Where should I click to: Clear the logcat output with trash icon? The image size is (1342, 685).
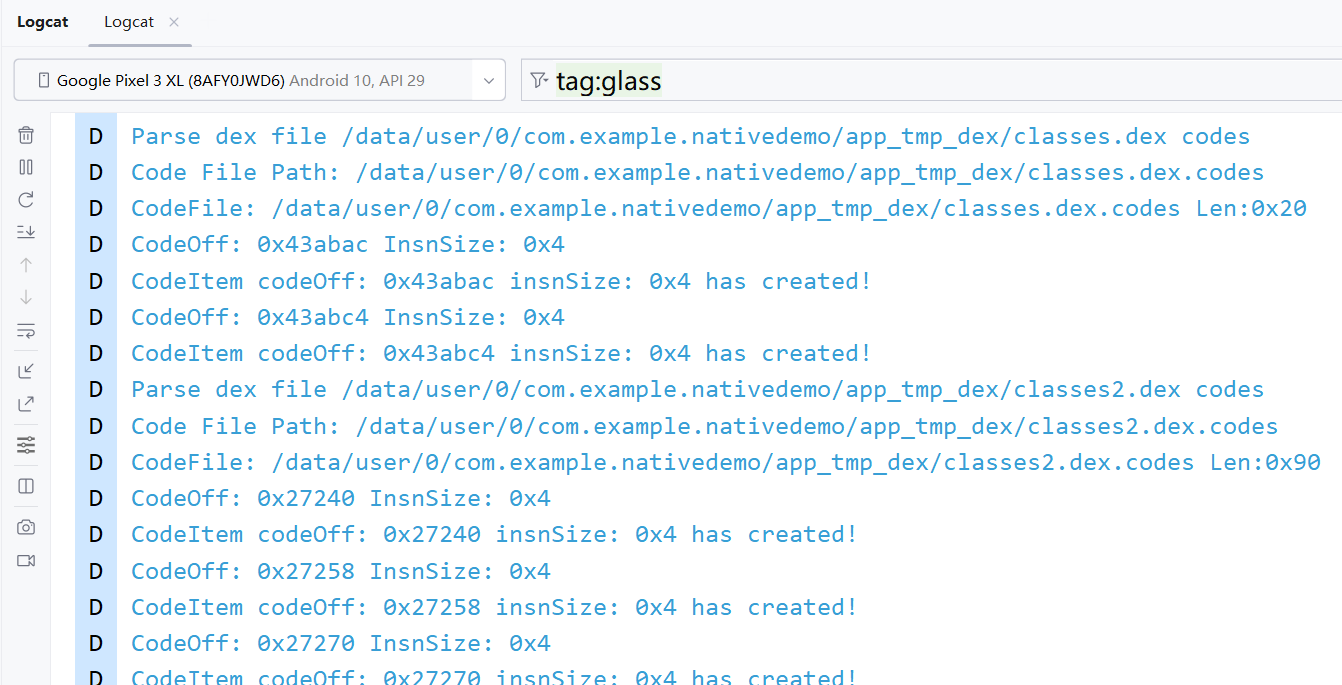click(x=26, y=135)
